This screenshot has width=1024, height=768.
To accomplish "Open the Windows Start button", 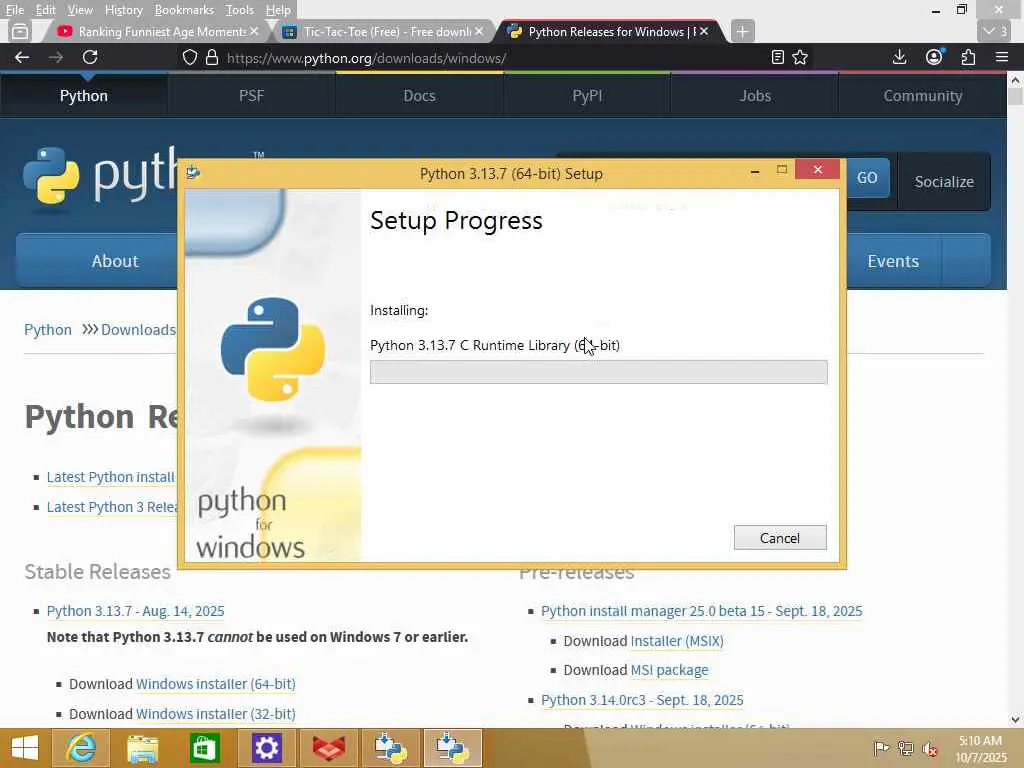I will tap(25, 748).
